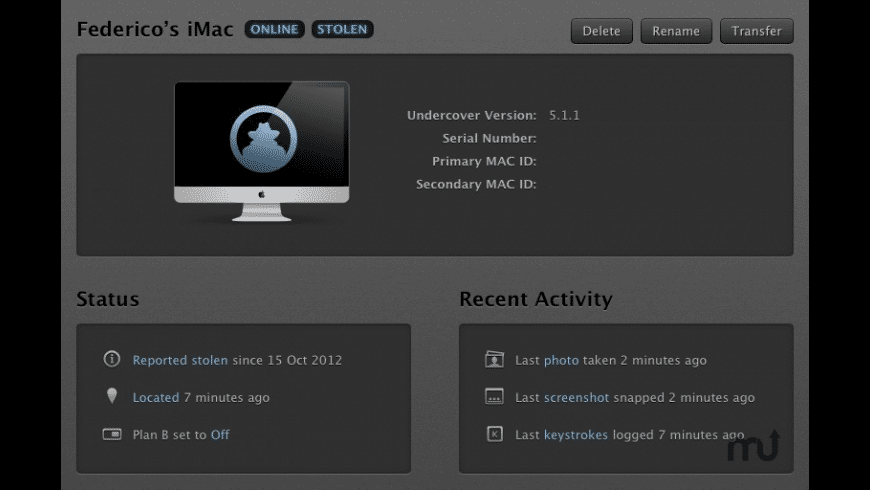Screen dimensions: 870x490
Task: Open the Reported stolen link
Action: [x=180, y=360]
